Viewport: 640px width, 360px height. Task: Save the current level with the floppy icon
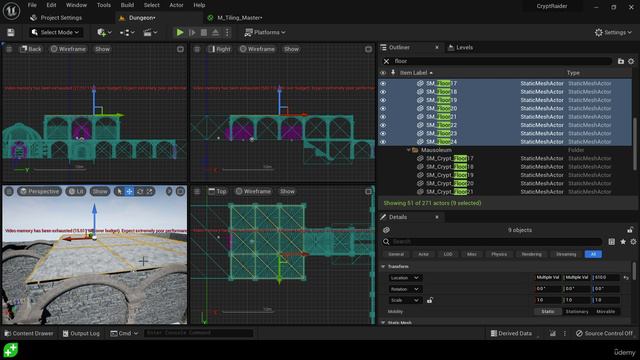11,32
